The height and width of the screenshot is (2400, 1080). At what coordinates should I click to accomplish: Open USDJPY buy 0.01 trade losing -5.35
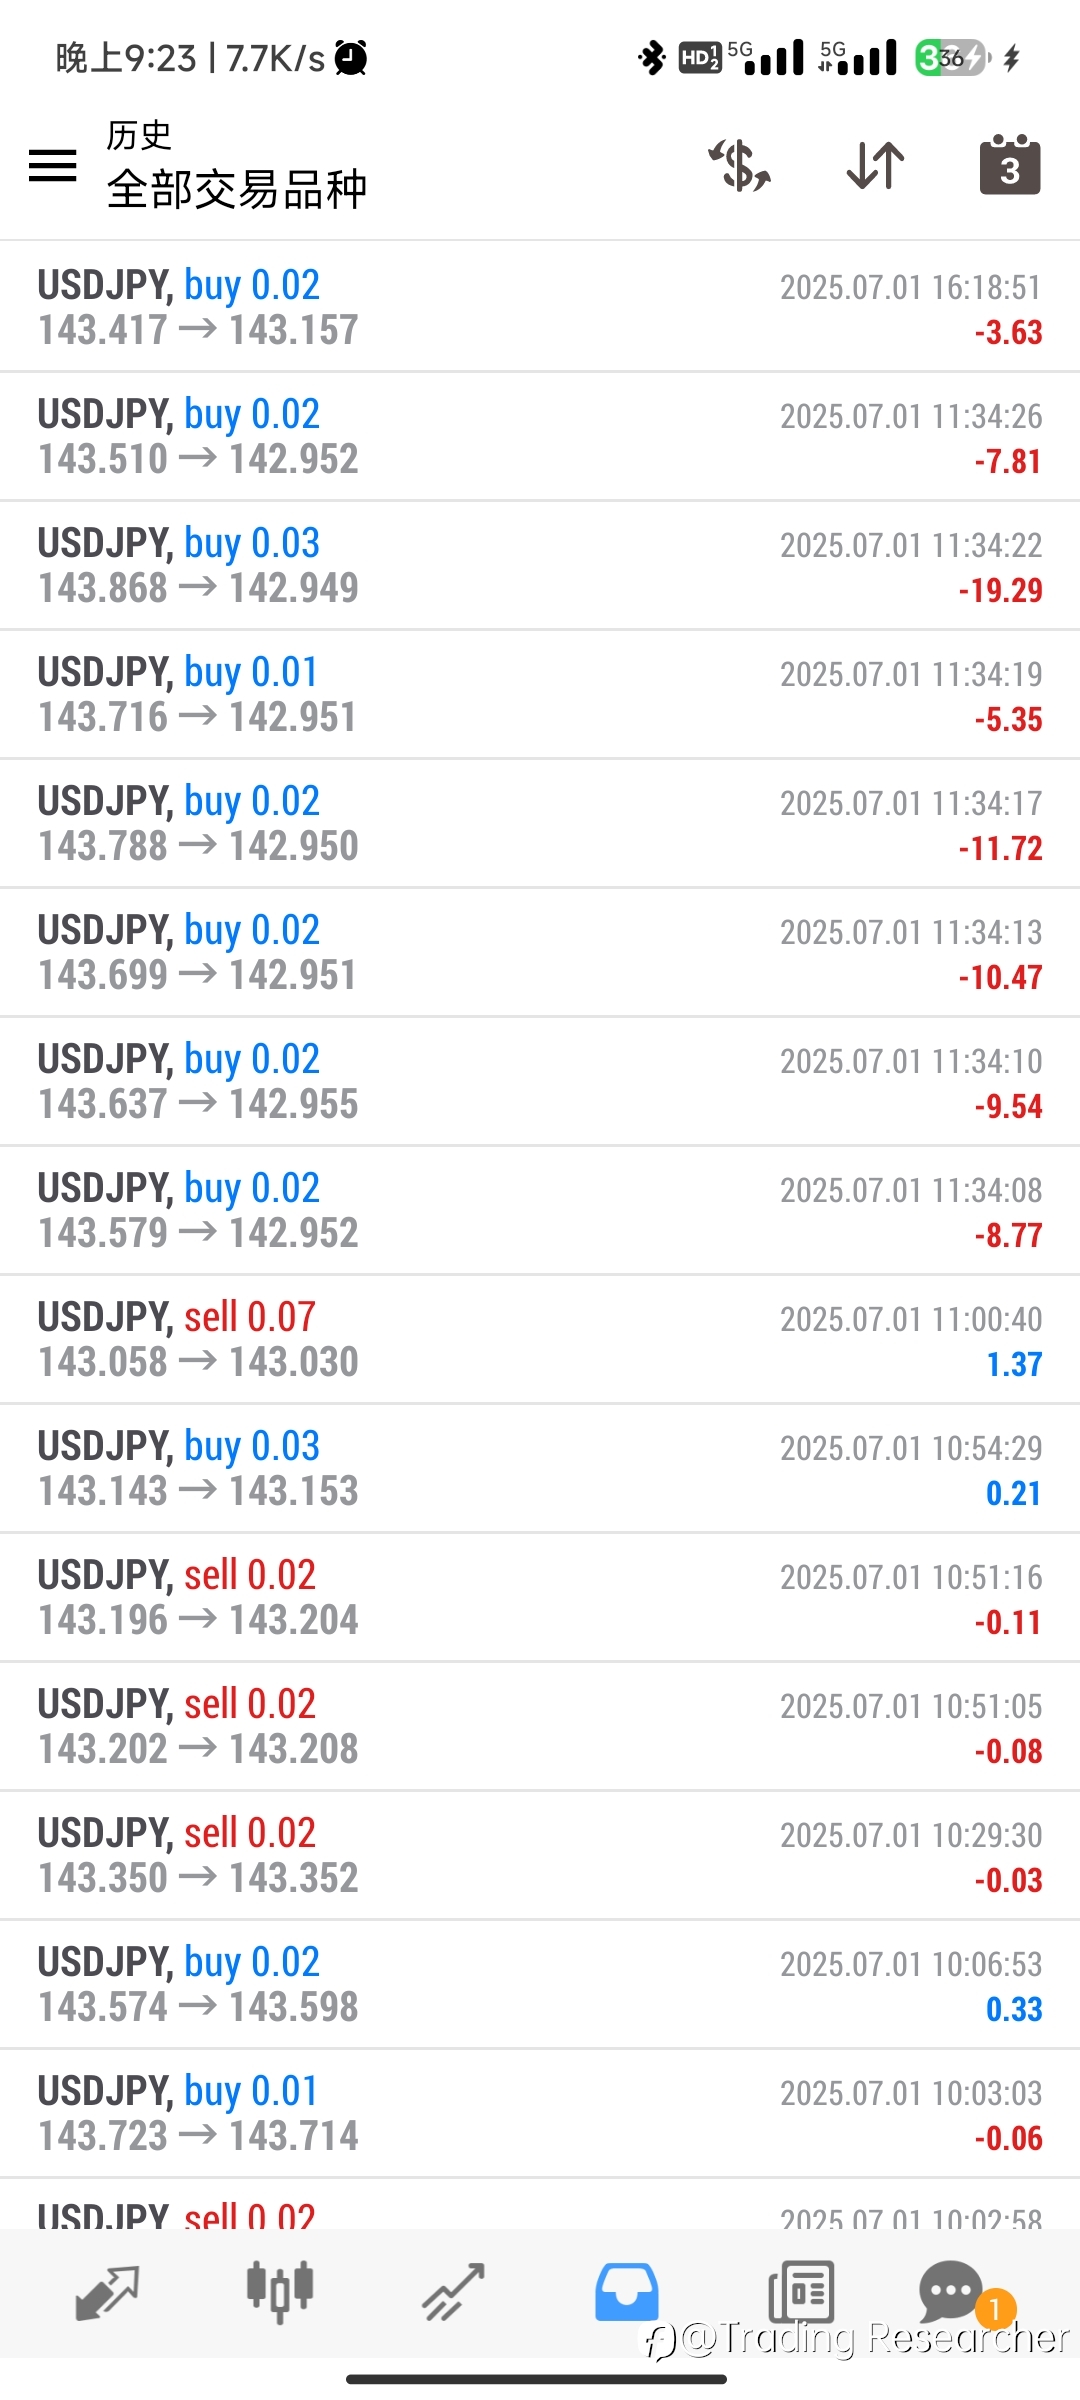540,694
